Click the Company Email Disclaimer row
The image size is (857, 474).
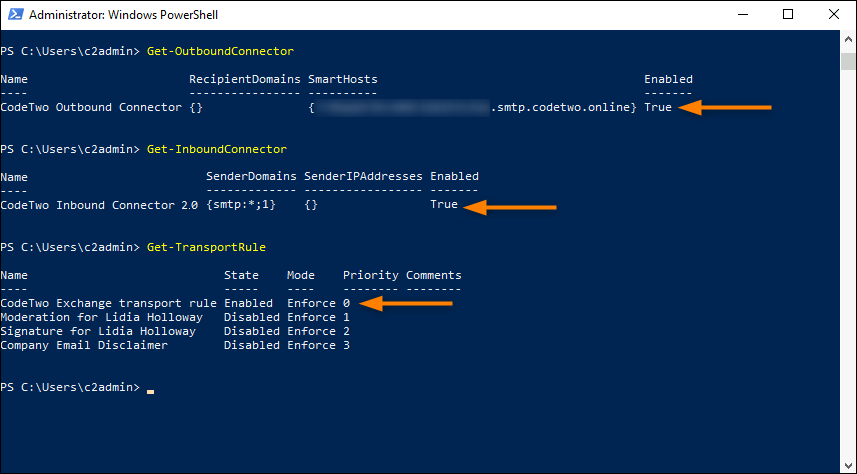point(175,346)
